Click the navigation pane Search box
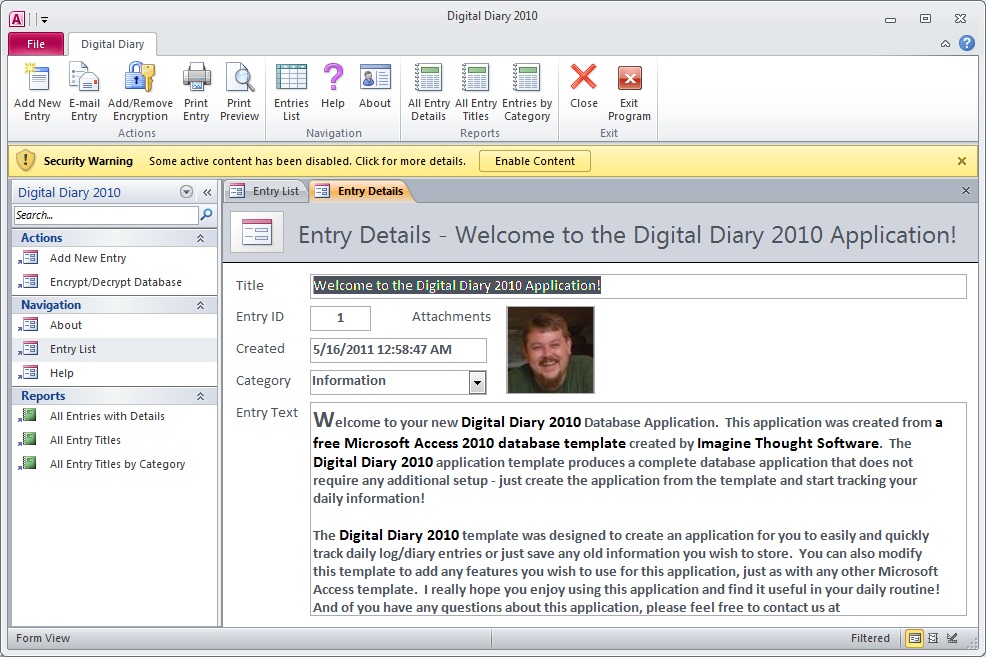Screen dimensions: 986x657 [x=106, y=215]
